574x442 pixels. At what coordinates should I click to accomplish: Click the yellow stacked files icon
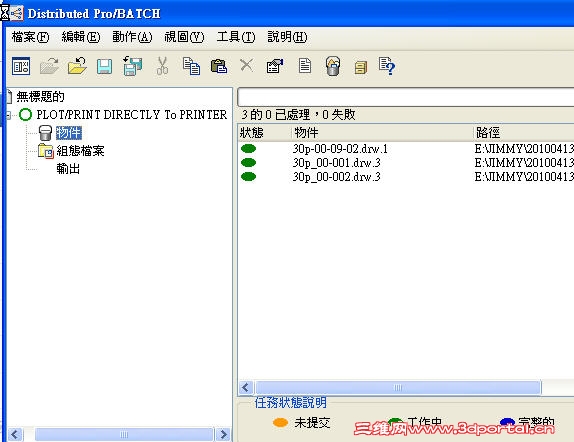(x=361, y=67)
